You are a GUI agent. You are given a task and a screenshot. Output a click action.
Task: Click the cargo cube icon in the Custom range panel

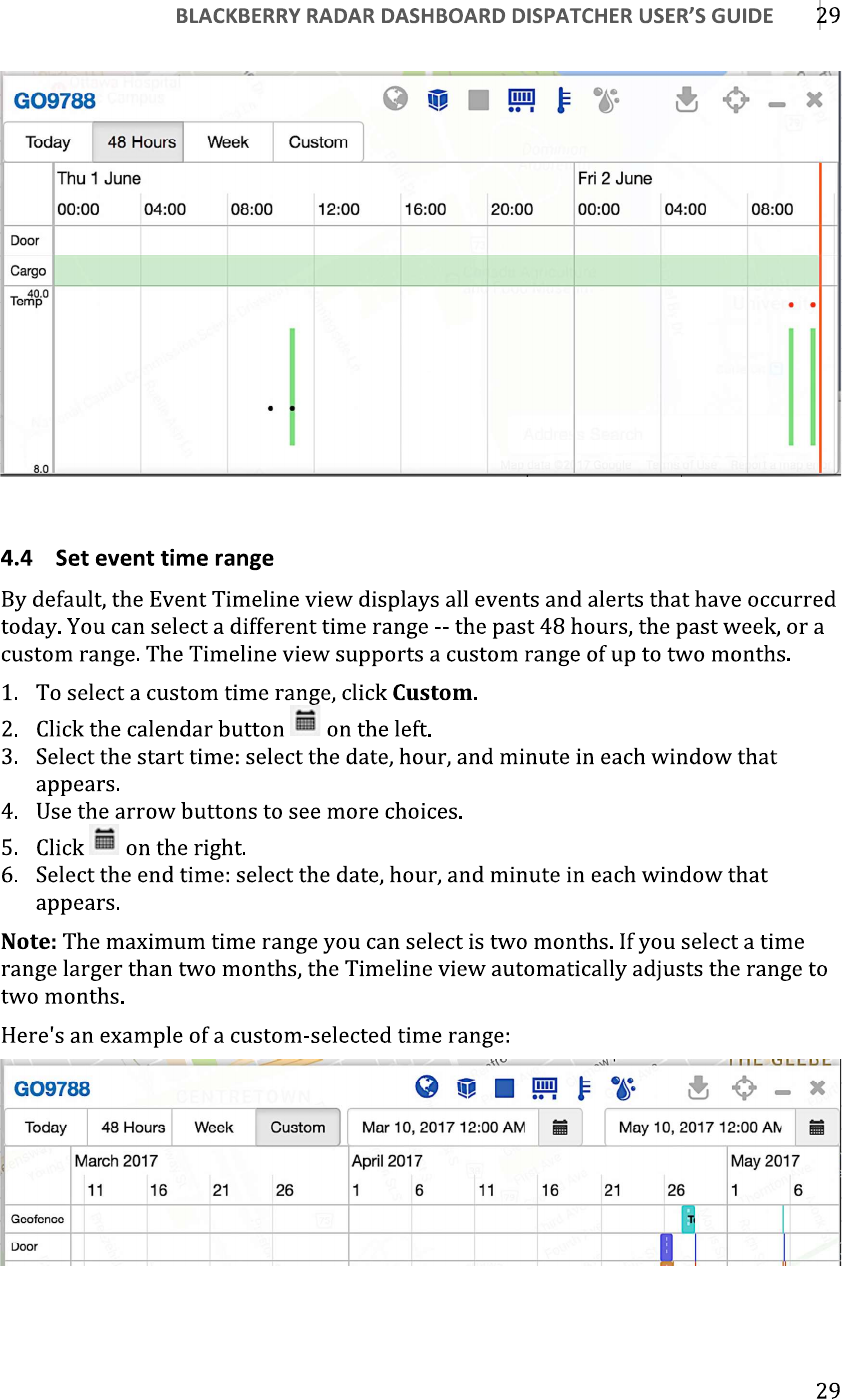[x=466, y=1088]
